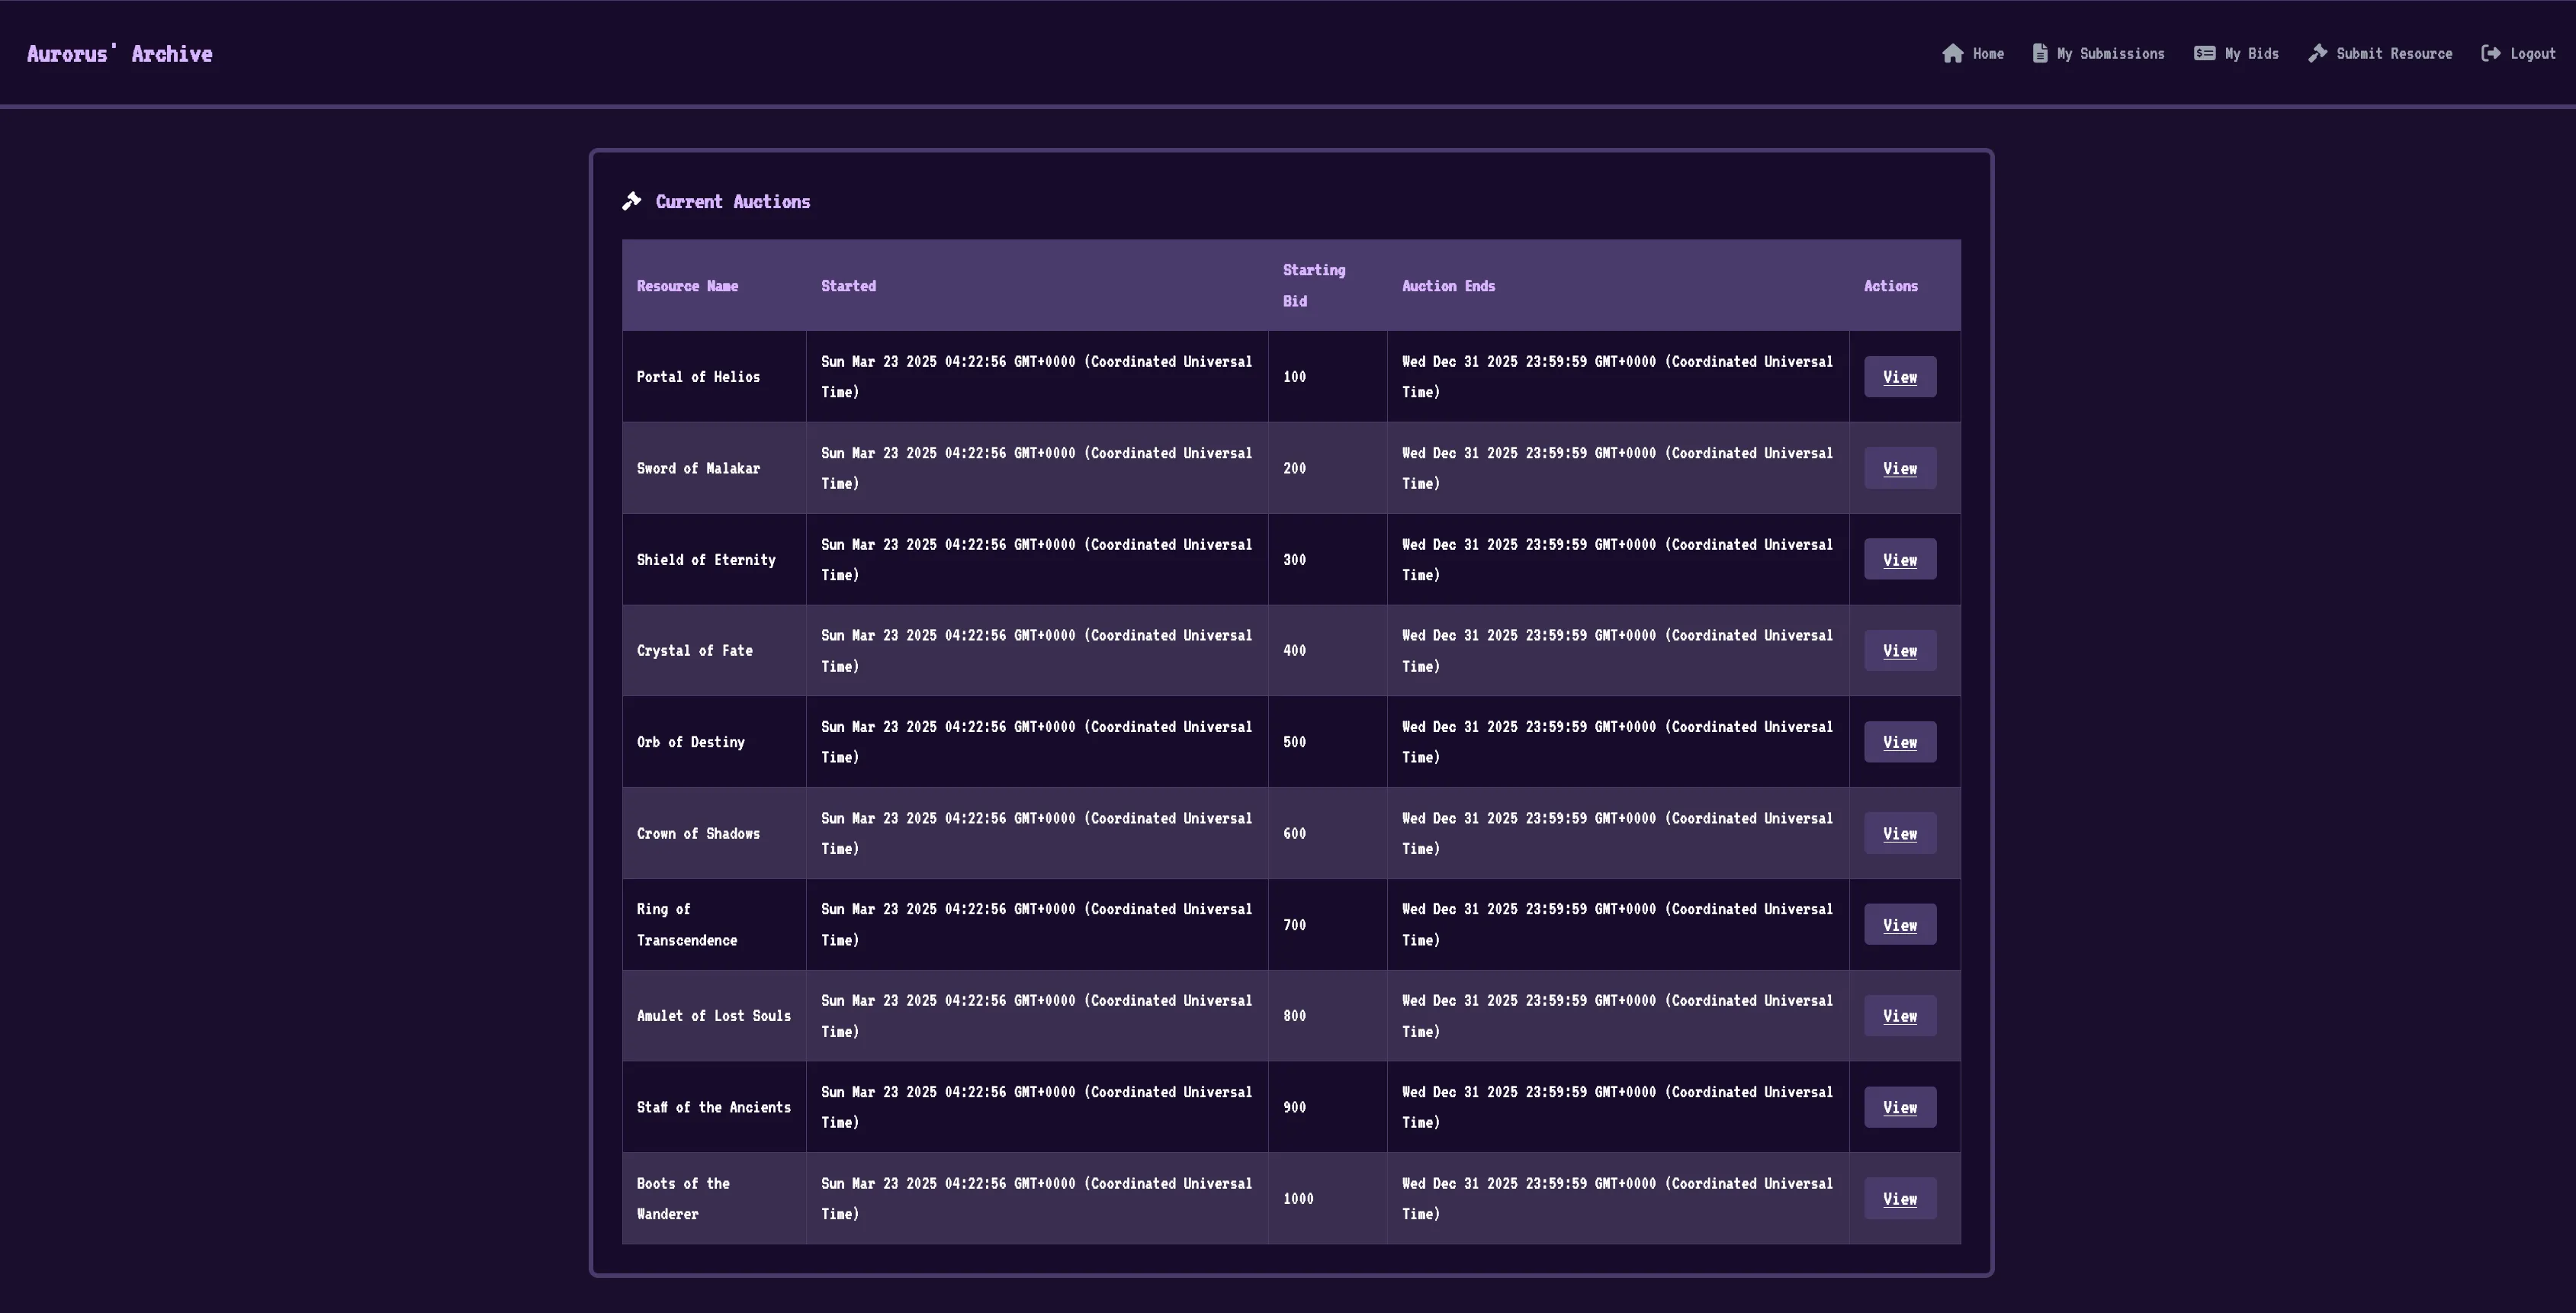Screen dimensions: 2576x1313
Task: Click the gavel icon beside Current Auctions
Action: (632, 201)
